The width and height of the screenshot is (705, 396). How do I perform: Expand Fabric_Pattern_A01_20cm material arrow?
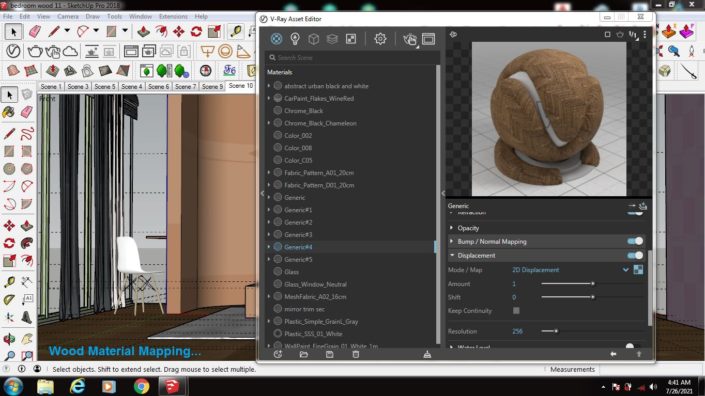pos(269,173)
